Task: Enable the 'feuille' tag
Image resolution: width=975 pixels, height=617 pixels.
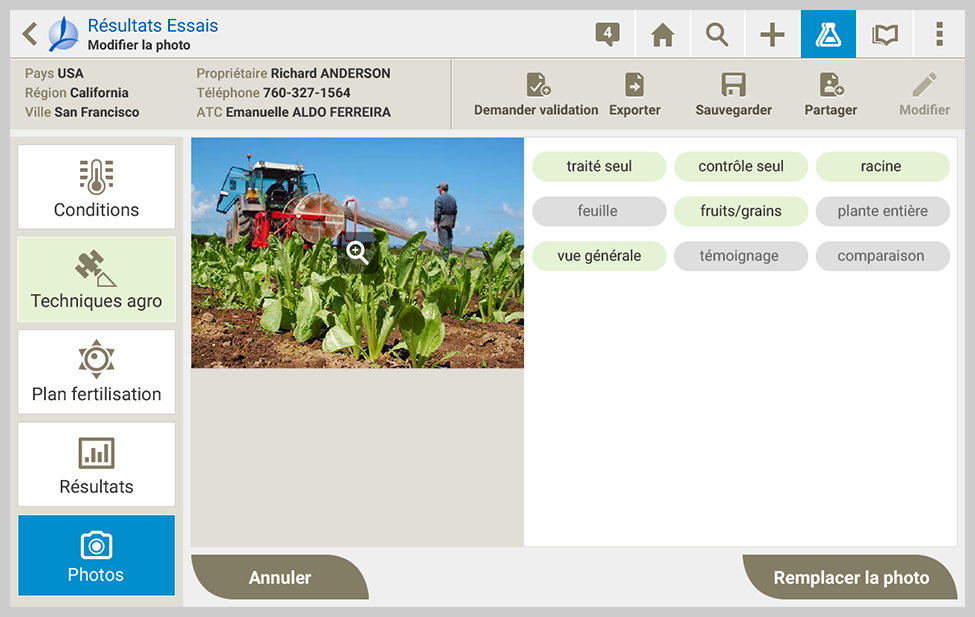Action: (599, 211)
